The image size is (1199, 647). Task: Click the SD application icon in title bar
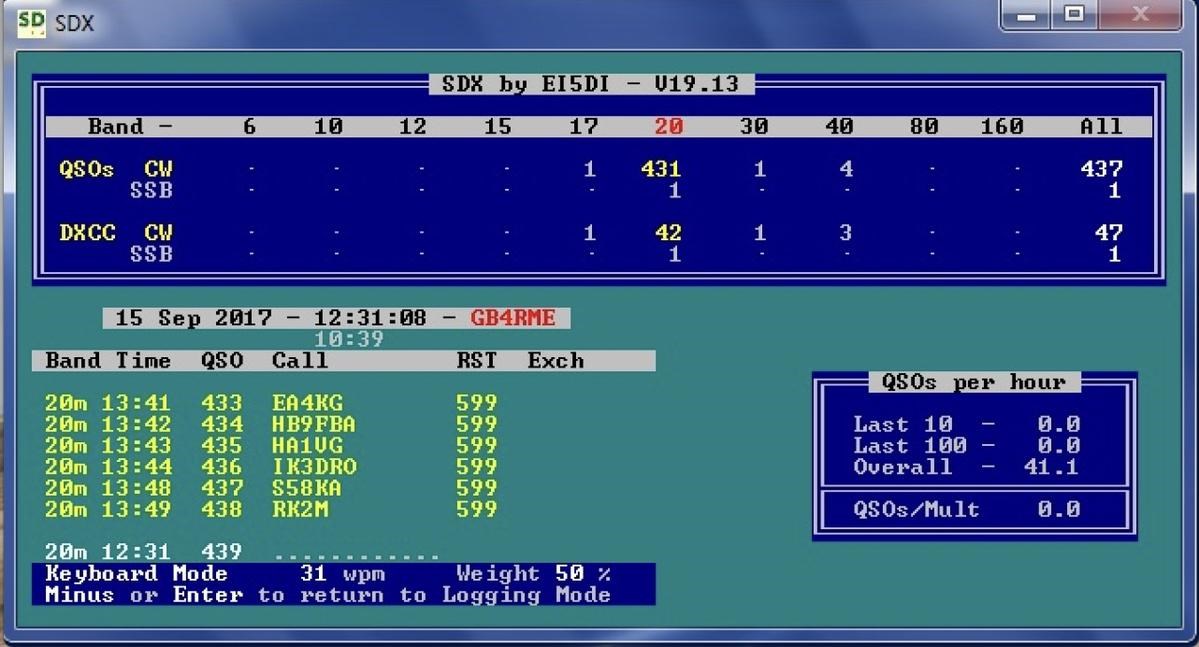(31, 22)
